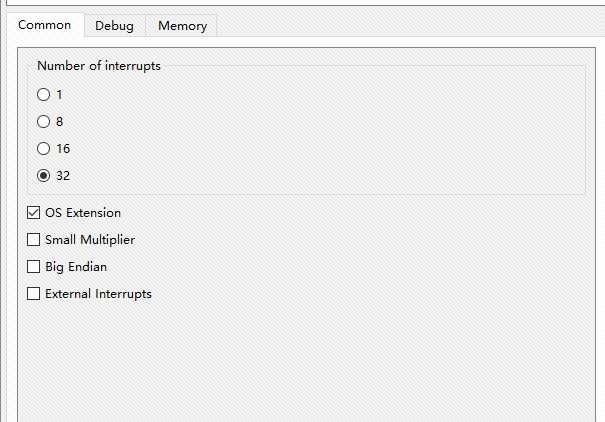Click the "OS Extension" label text

tap(83, 213)
